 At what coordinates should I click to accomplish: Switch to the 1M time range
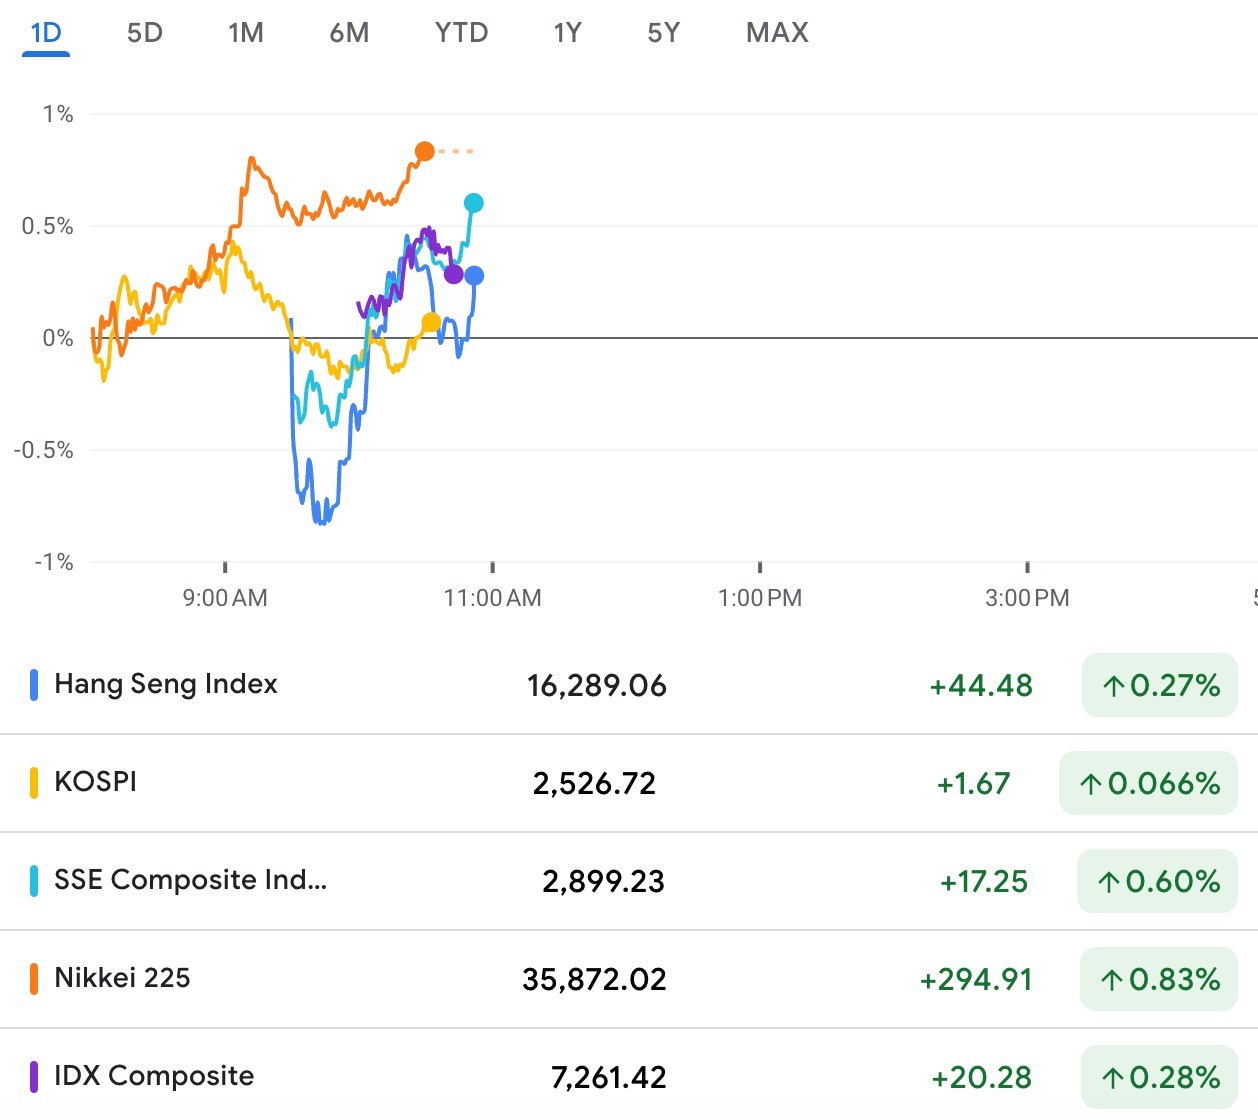[246, 33]
